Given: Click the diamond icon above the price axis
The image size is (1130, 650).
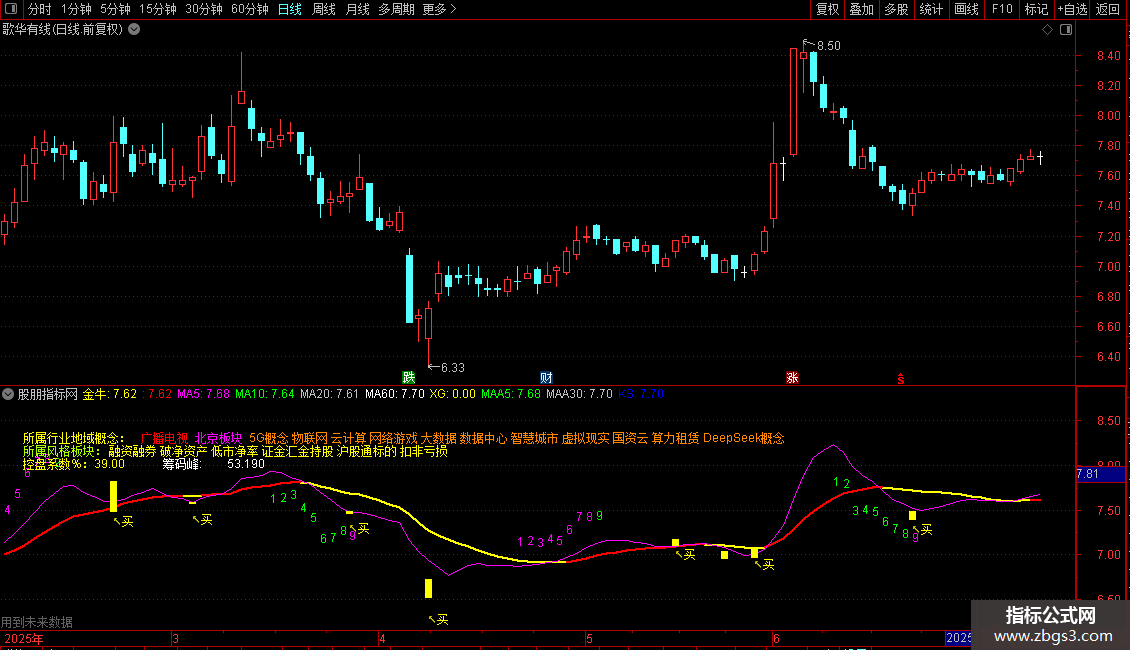Looking at the screenshot, I should coord(1048,30).
